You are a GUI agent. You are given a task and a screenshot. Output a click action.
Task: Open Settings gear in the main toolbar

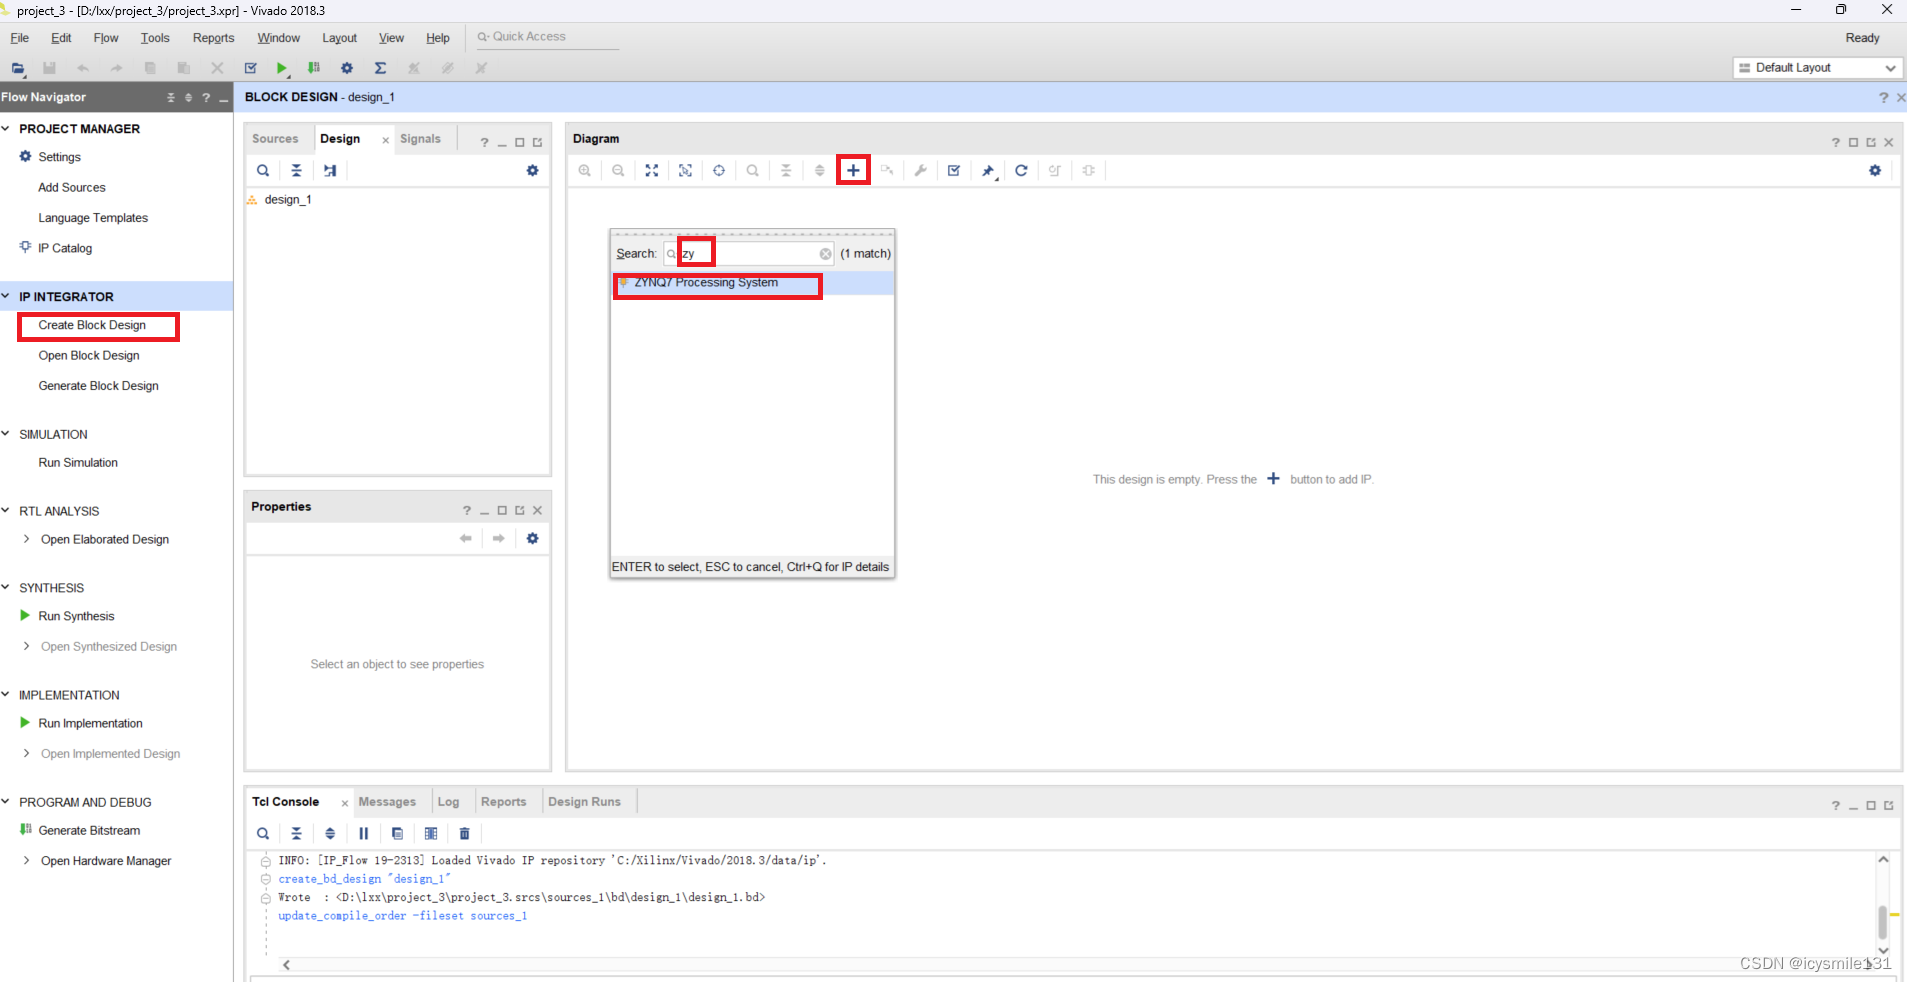347,68
